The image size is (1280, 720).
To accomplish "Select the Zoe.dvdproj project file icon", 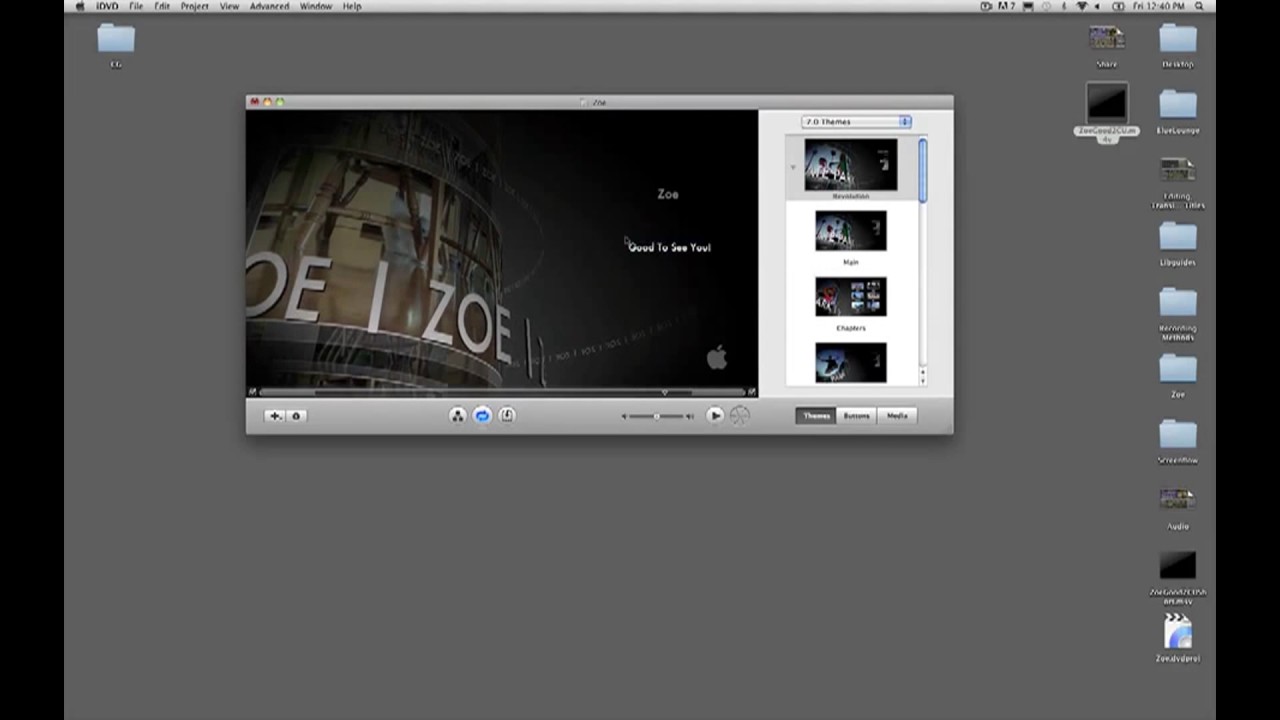I will coord(1178,632).
